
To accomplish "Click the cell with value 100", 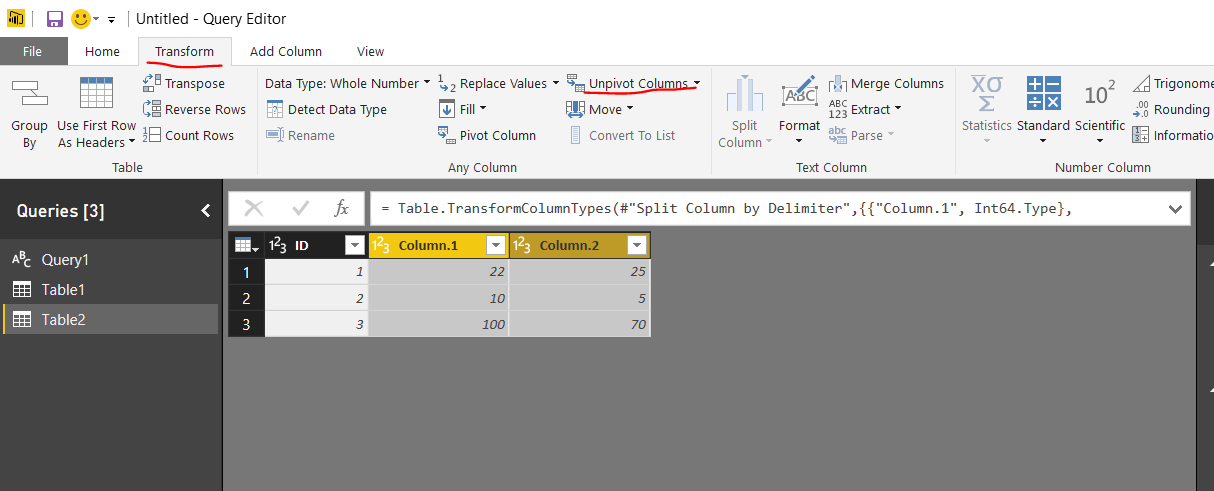I will [x=439, y=324].
